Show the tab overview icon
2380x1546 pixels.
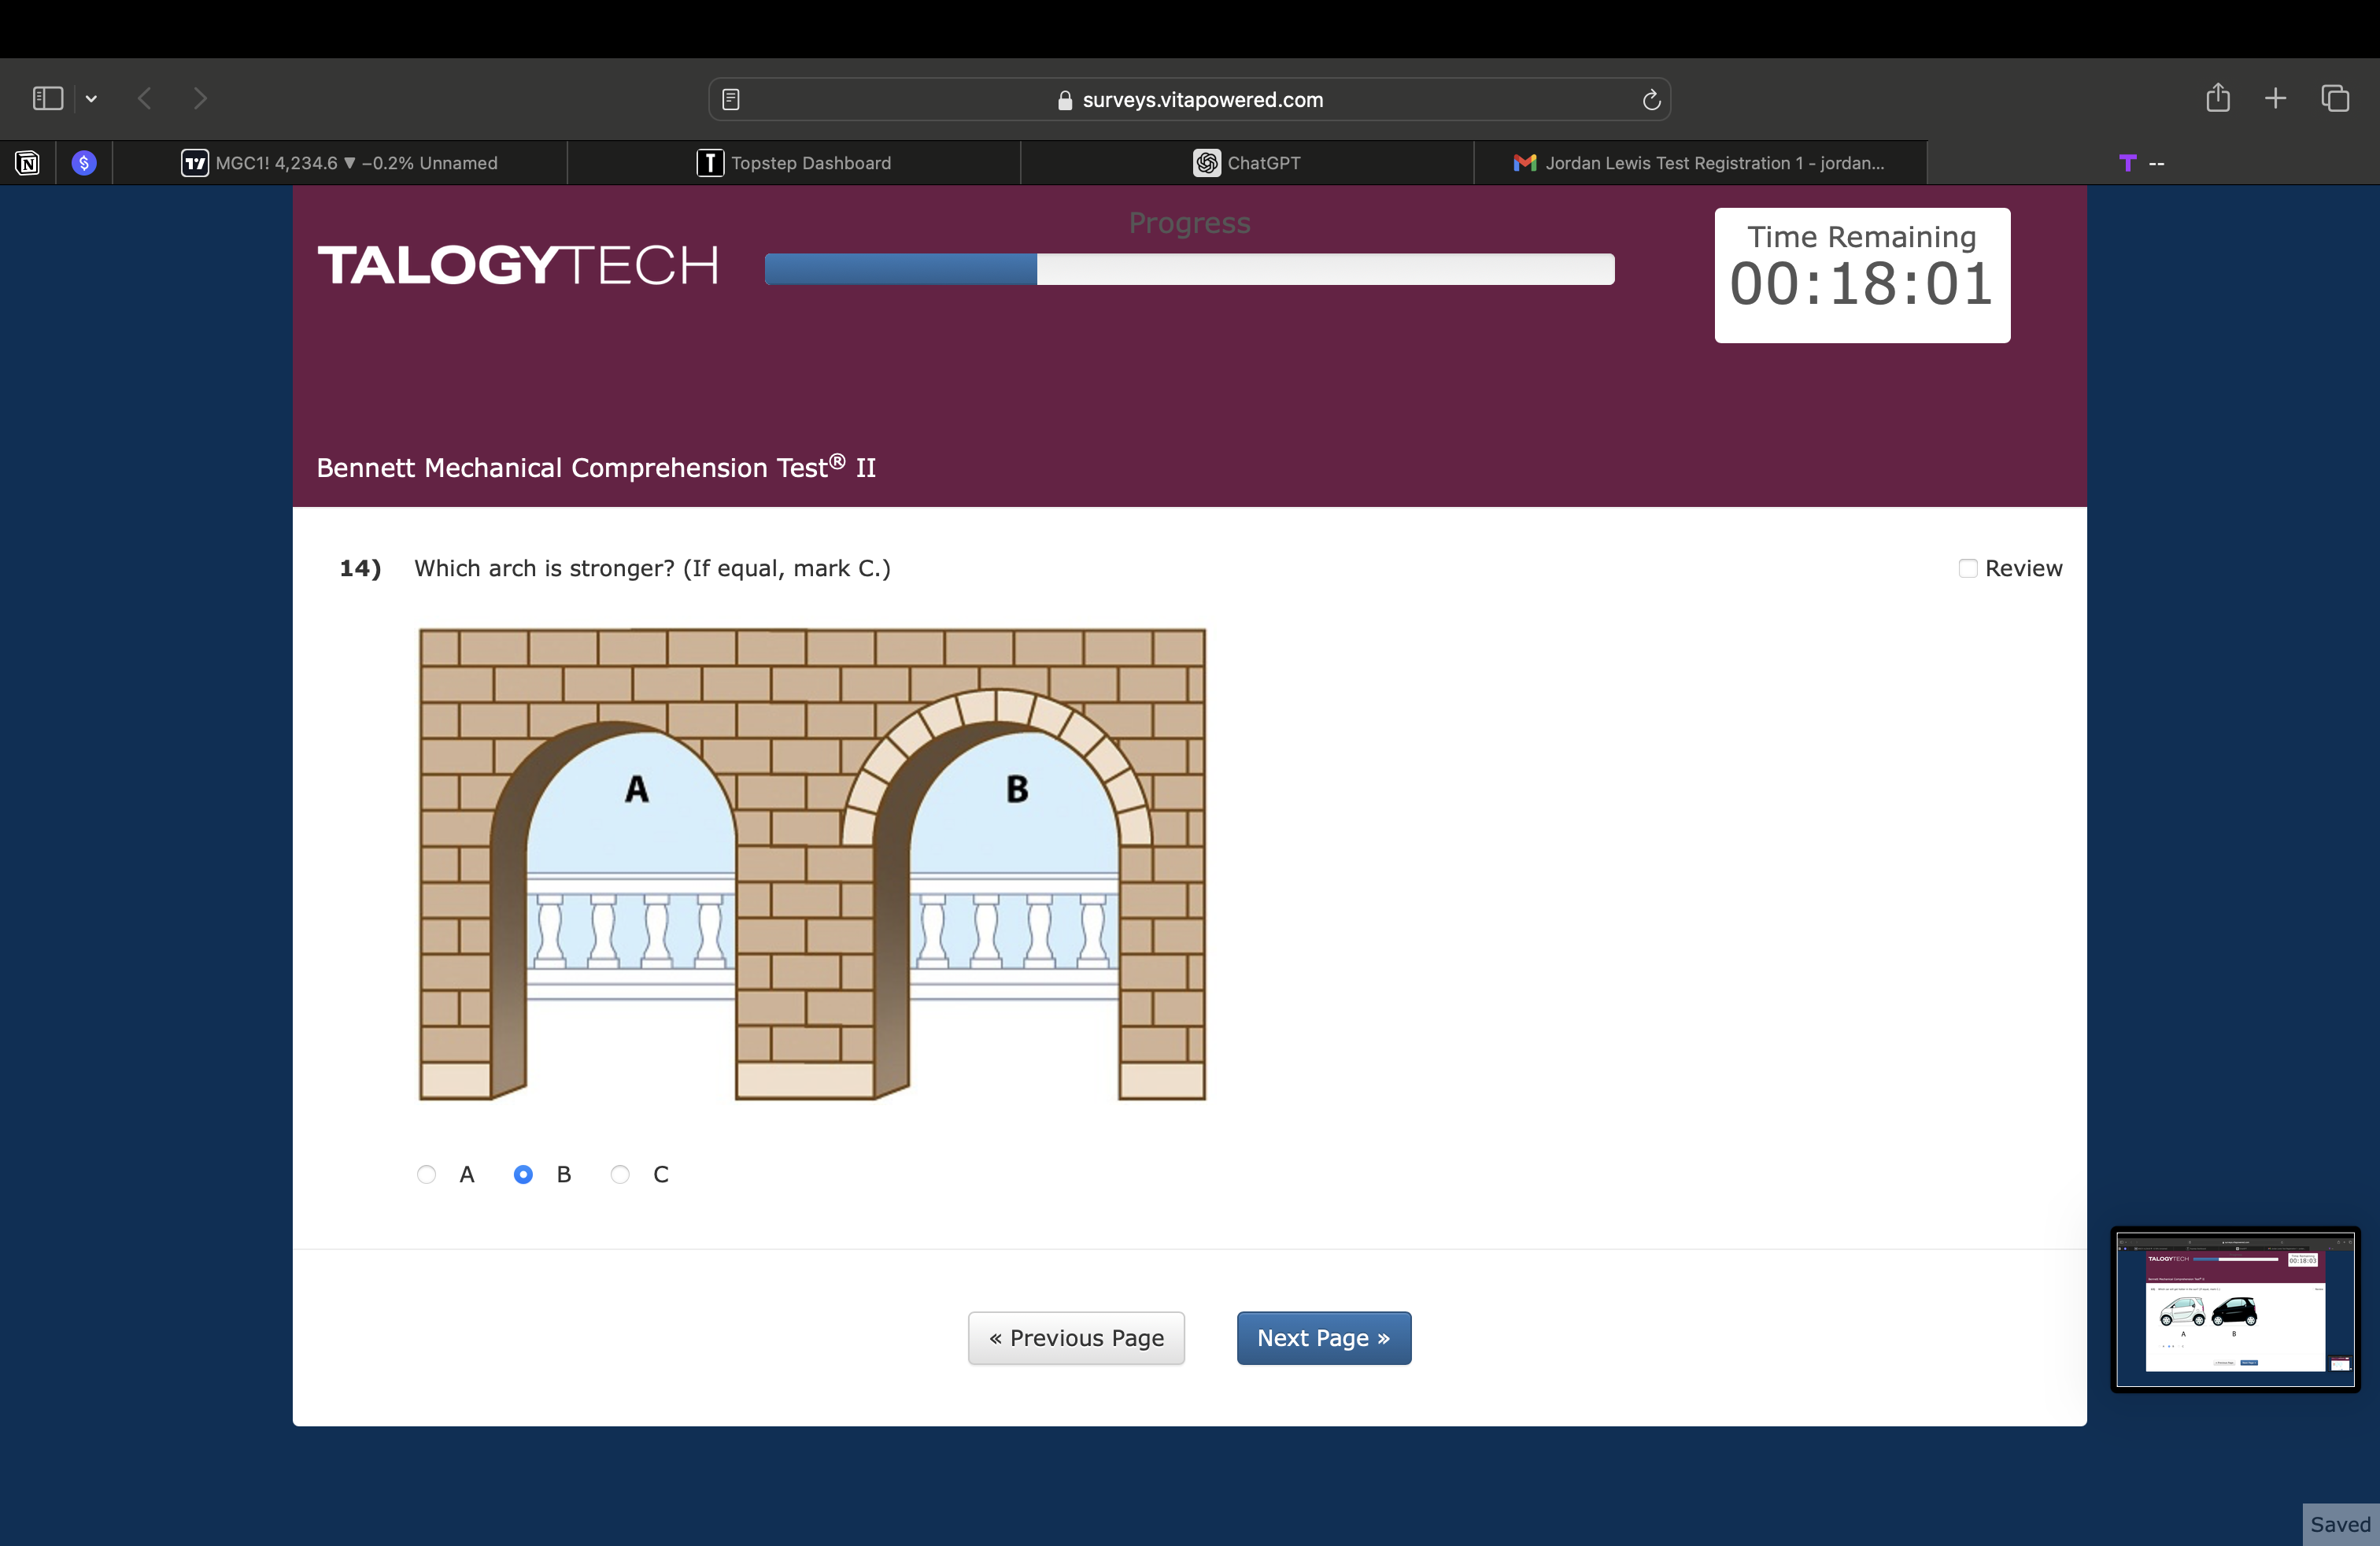(2335, 98)
